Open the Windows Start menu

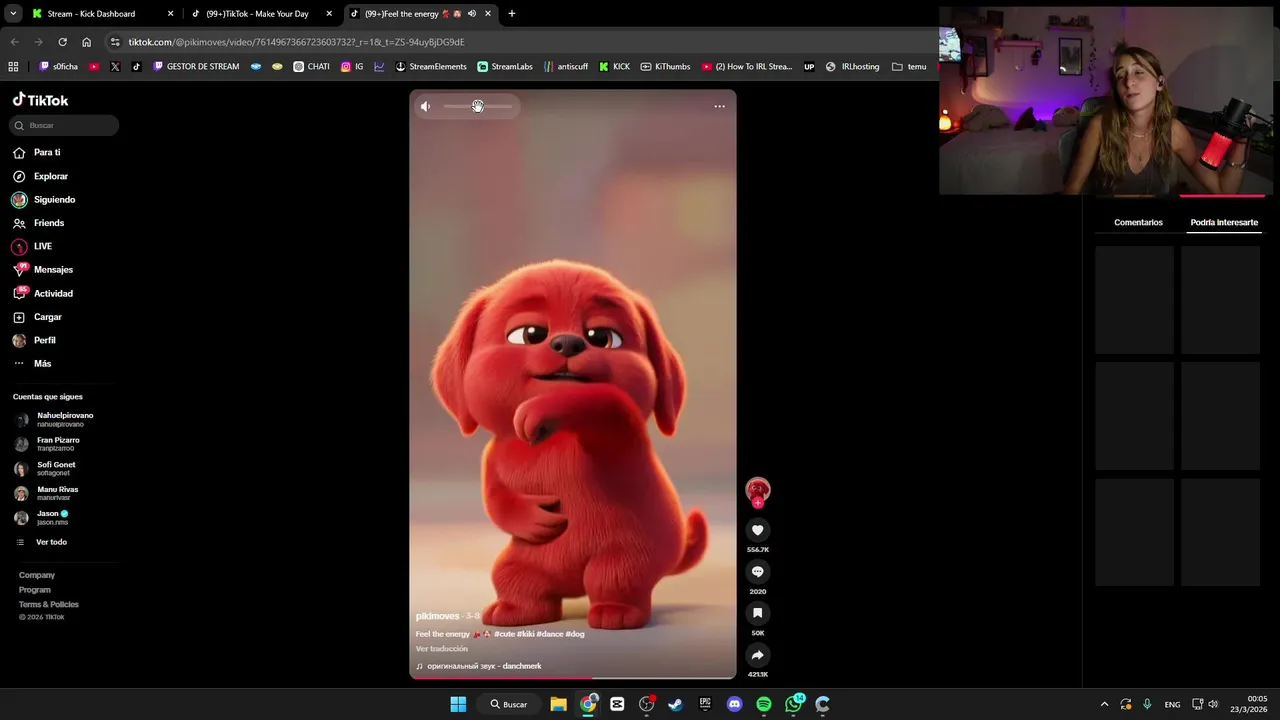(458, 704)
